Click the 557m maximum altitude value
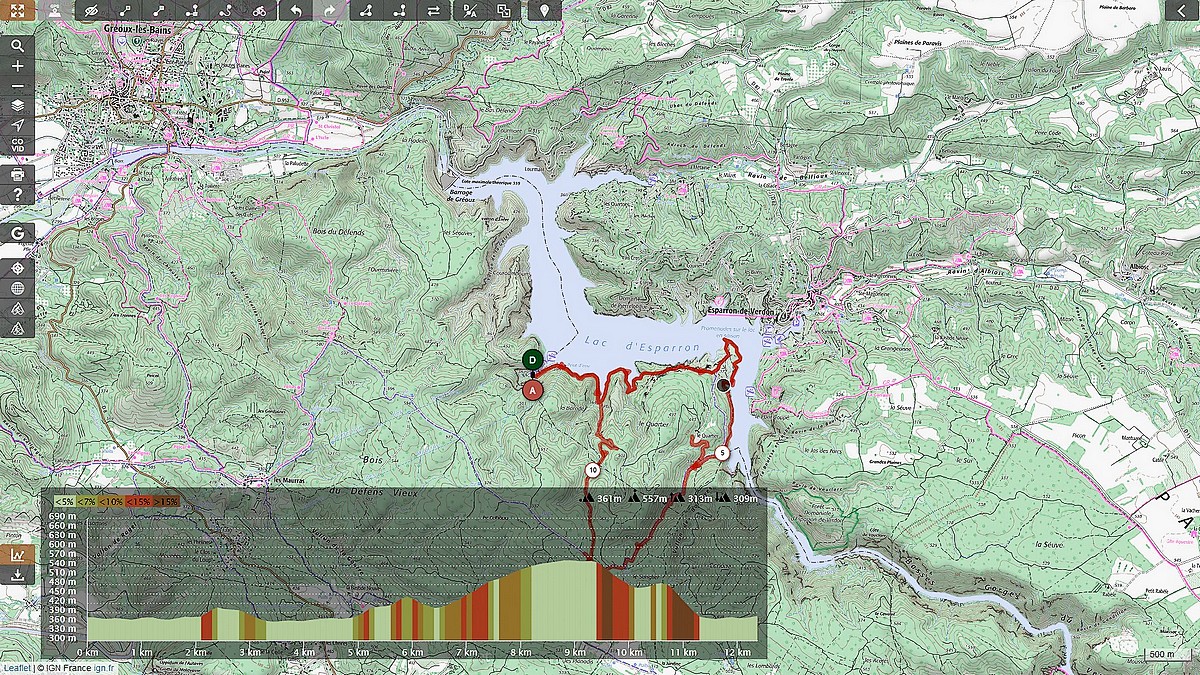This screenshot has width=1200, height=675. pos(654,498)
